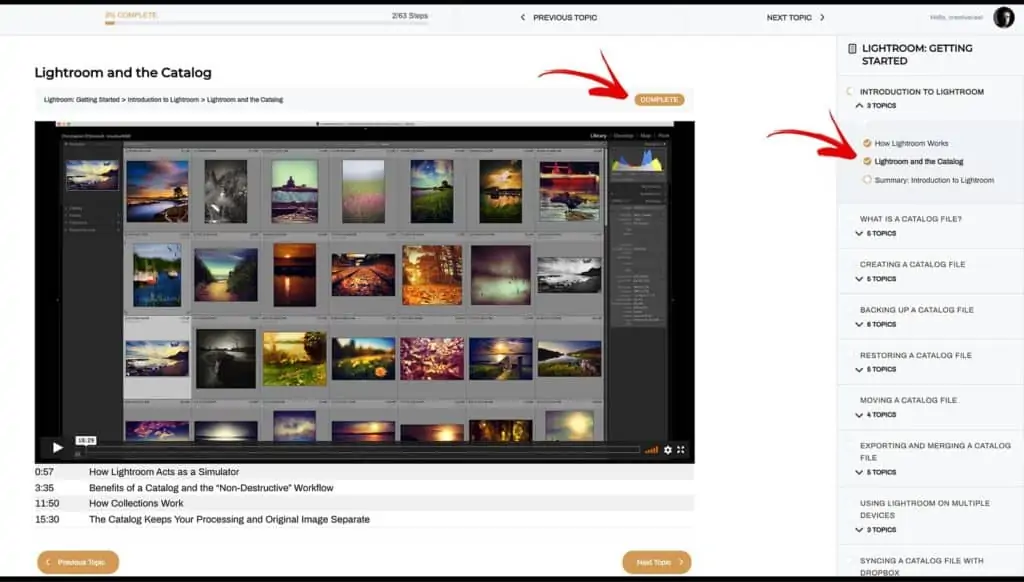1024x582 pixels.
Task: Click the course icon beside Lightroom: Getting Started
Action: (852, 48)
